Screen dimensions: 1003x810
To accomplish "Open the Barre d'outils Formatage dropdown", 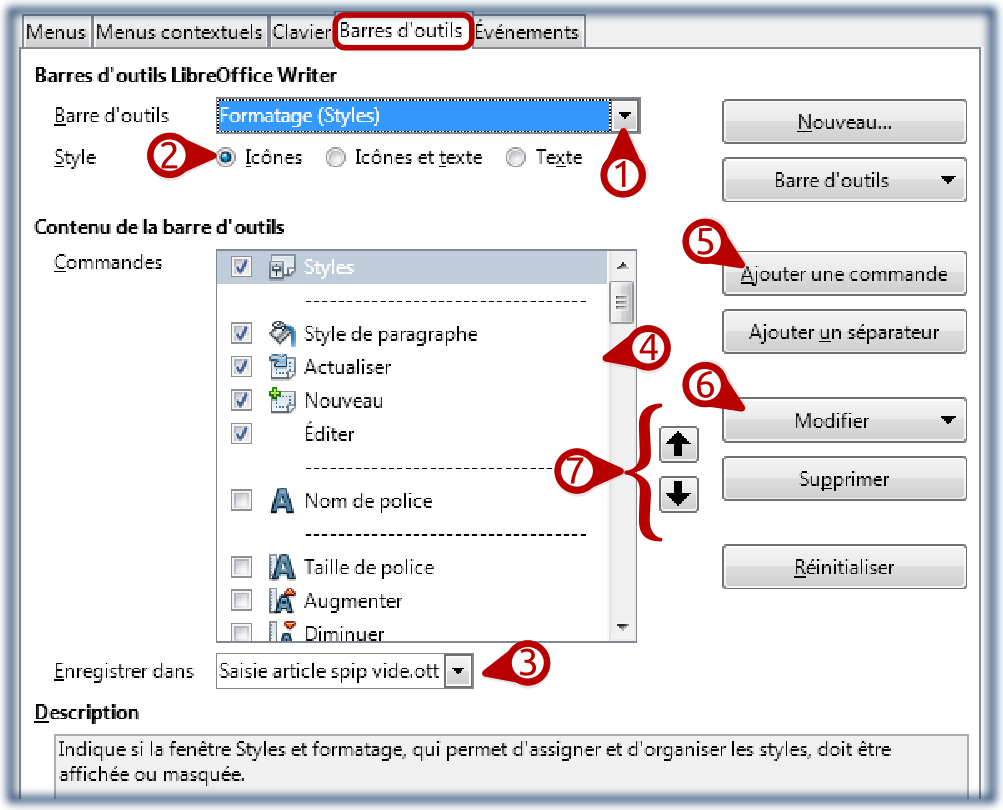I will [625, 116].
